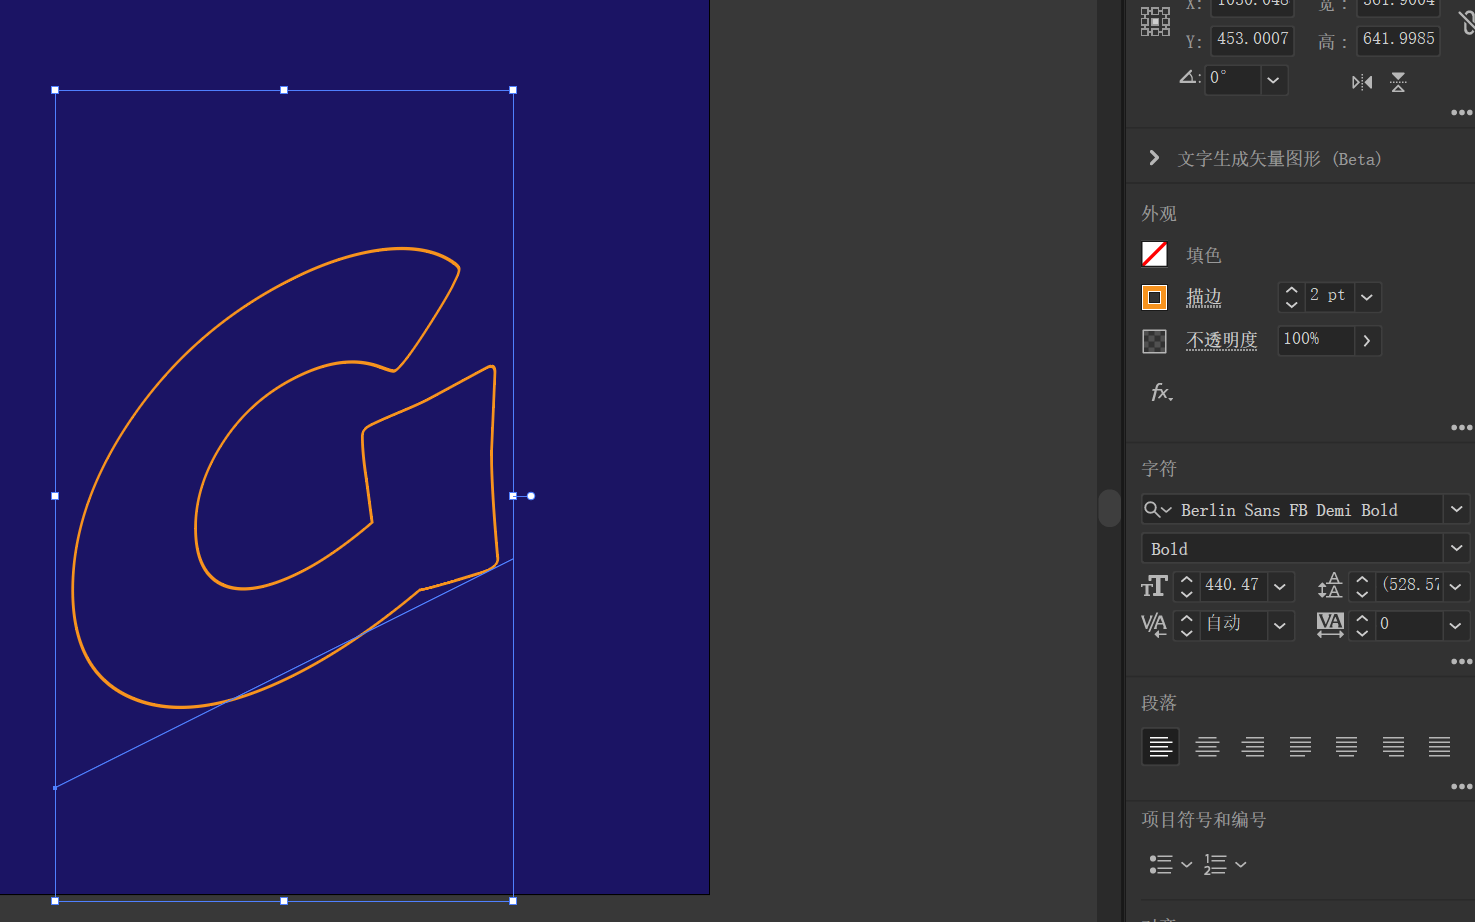
Task: Open the kerning dropdown
Action: 1280,626
